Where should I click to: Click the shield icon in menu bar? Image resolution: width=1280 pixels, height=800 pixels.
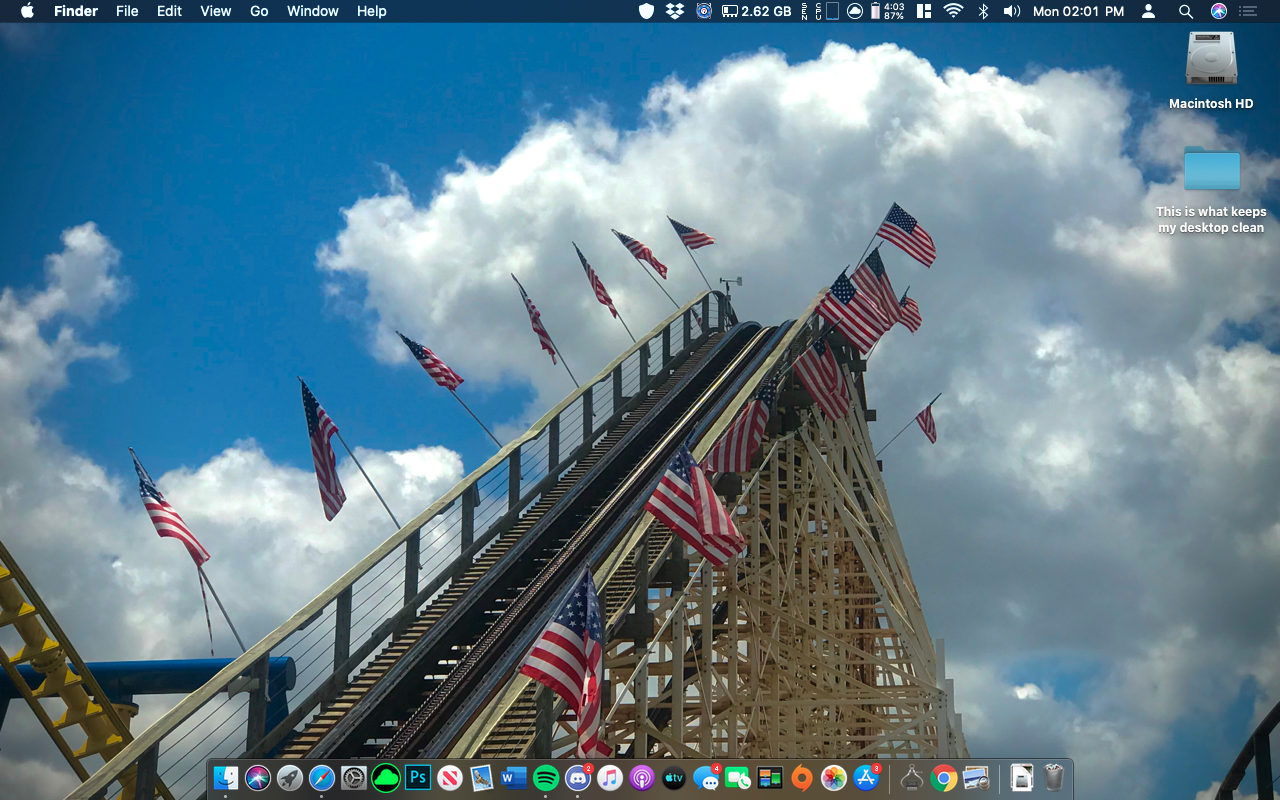tap(647, 11)
